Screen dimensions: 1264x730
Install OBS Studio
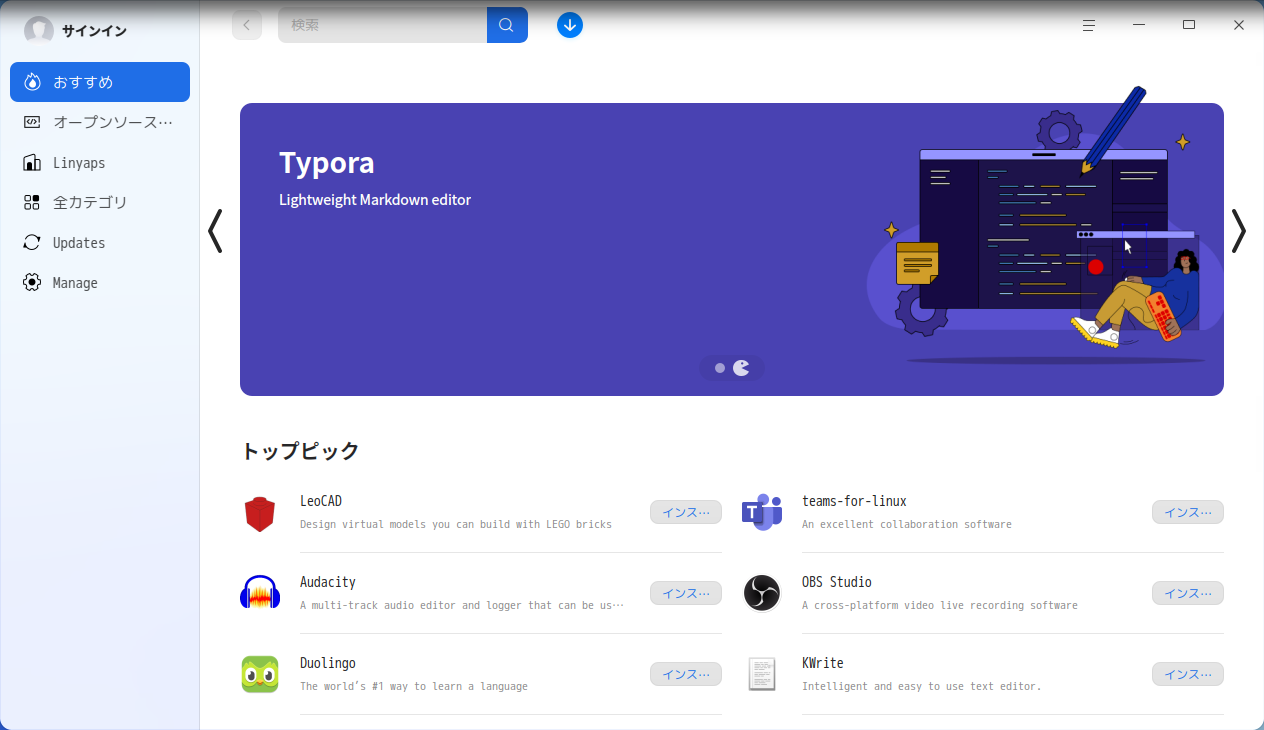[1188, 593]
